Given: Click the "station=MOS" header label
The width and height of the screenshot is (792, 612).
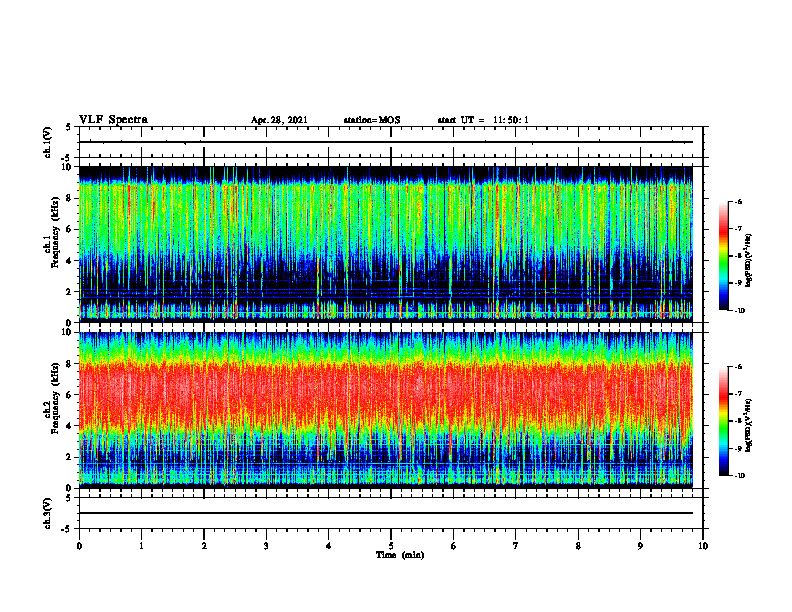Looking at the screenshot, I should (372, 120).
